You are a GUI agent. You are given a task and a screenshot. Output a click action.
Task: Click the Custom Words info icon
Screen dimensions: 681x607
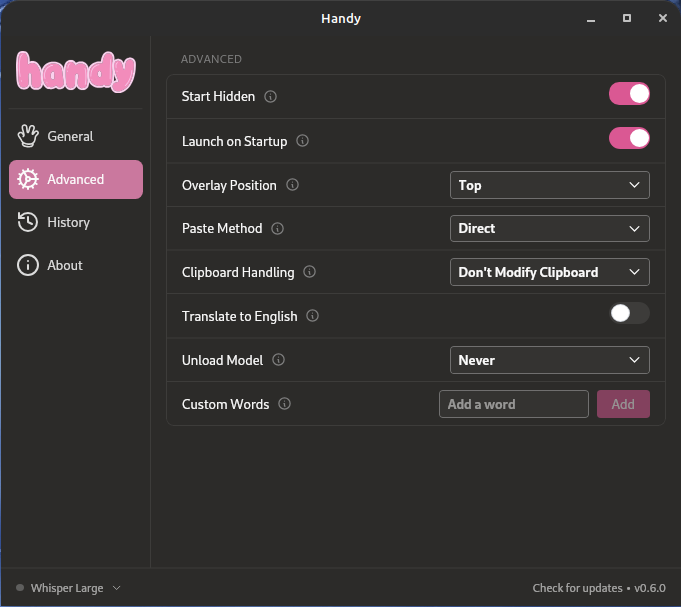click(285, 404)
